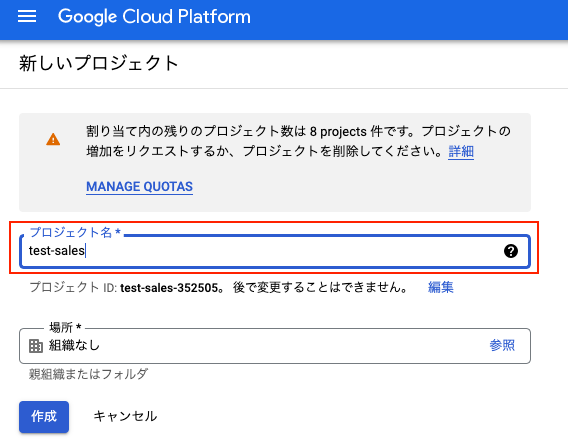Viewport: 568px width, 448px height.
Task: Click 参照 to browse locations
Action: tap(502, 345)
